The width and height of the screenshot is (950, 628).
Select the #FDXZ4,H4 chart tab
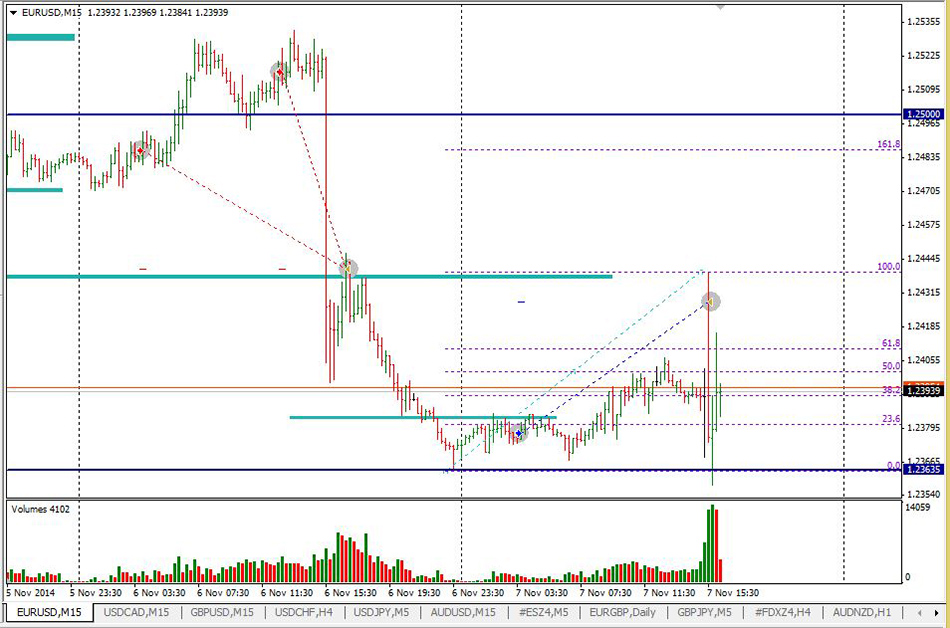pyautogui.click(x=783, y=612)
